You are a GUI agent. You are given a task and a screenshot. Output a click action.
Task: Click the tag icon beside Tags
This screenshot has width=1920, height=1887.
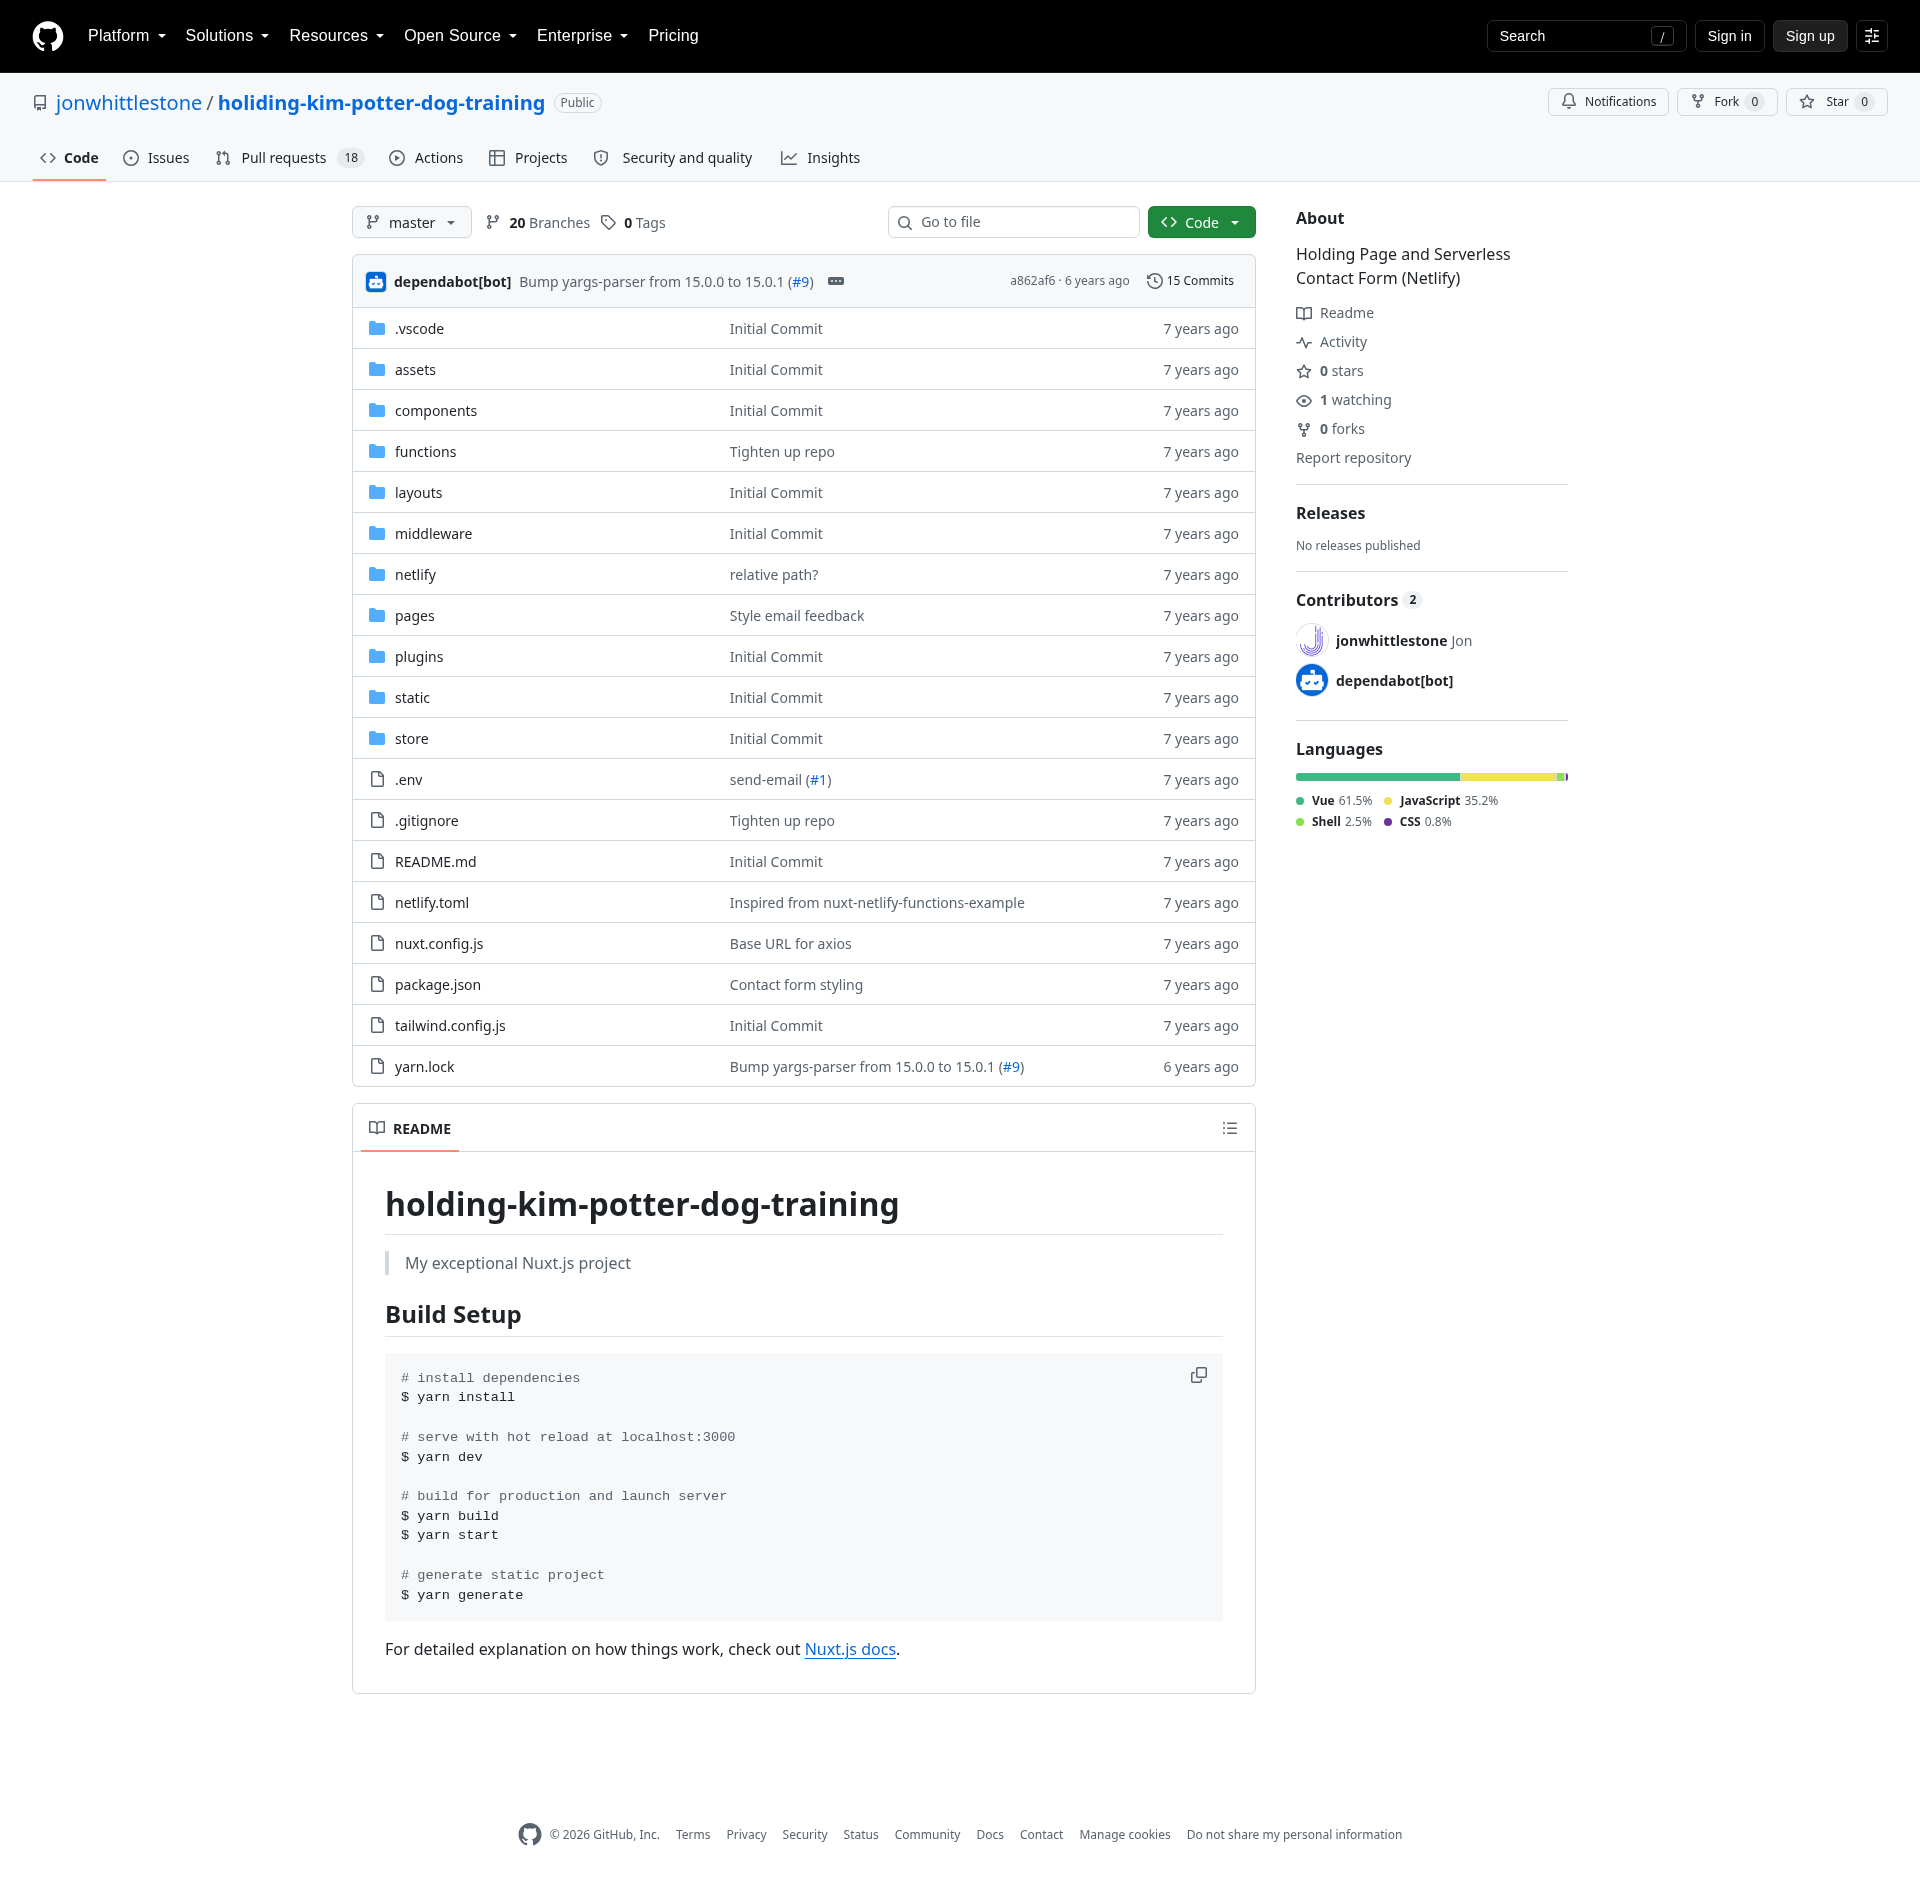coord(608,222)
